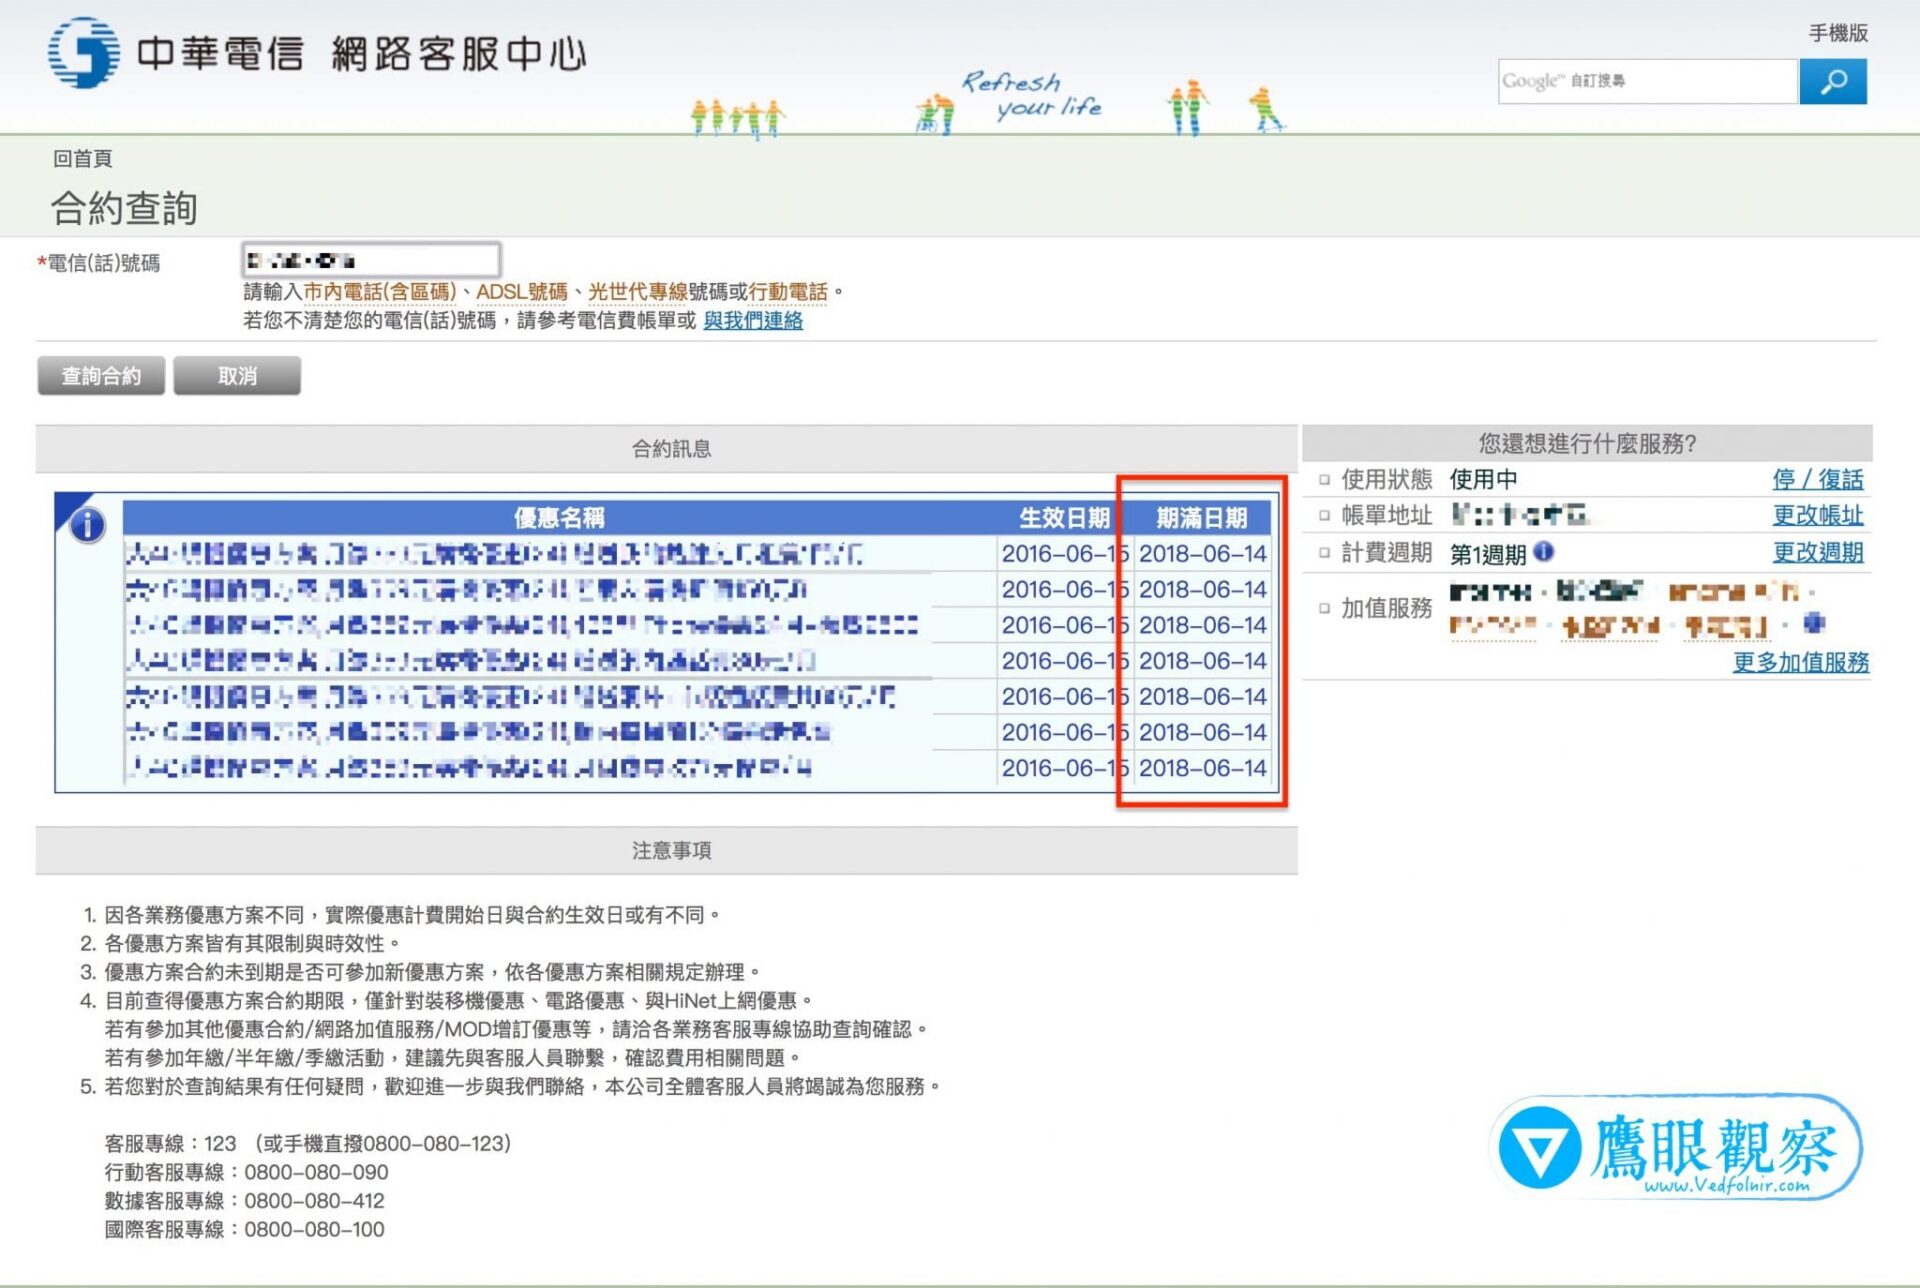Click the 合約查詢 page title

(x=124, y=208)
